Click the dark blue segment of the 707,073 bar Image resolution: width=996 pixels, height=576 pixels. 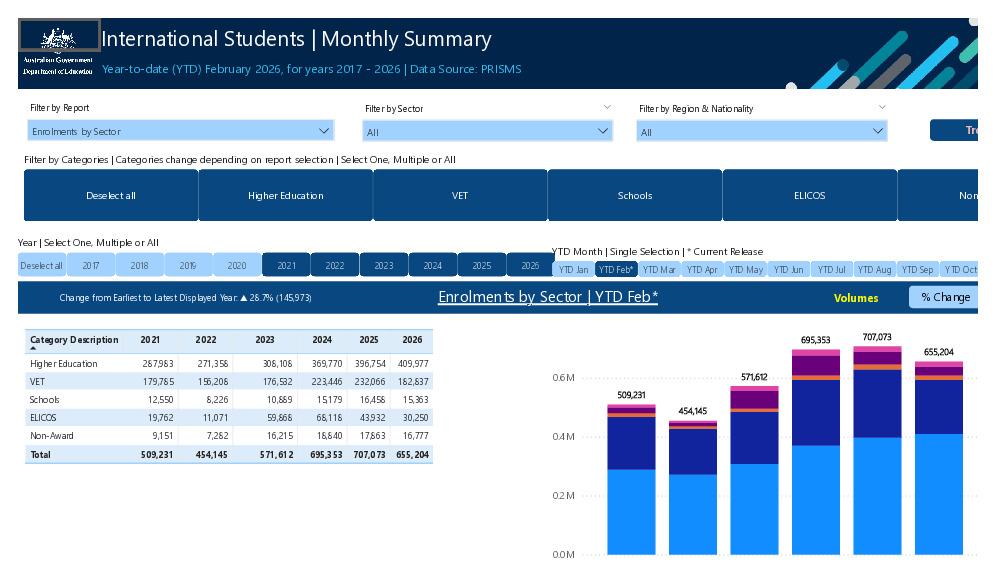click(877, 403)
